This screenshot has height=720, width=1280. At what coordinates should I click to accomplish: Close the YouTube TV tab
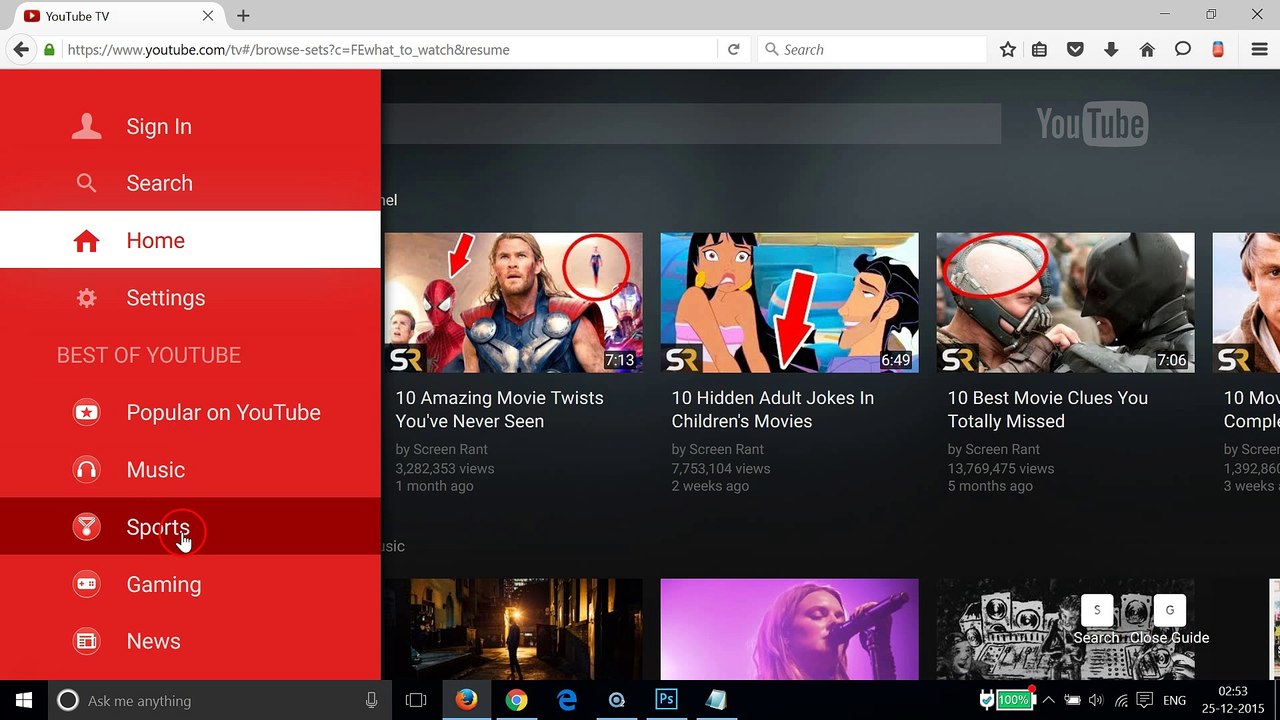click(x=208, y=16)
